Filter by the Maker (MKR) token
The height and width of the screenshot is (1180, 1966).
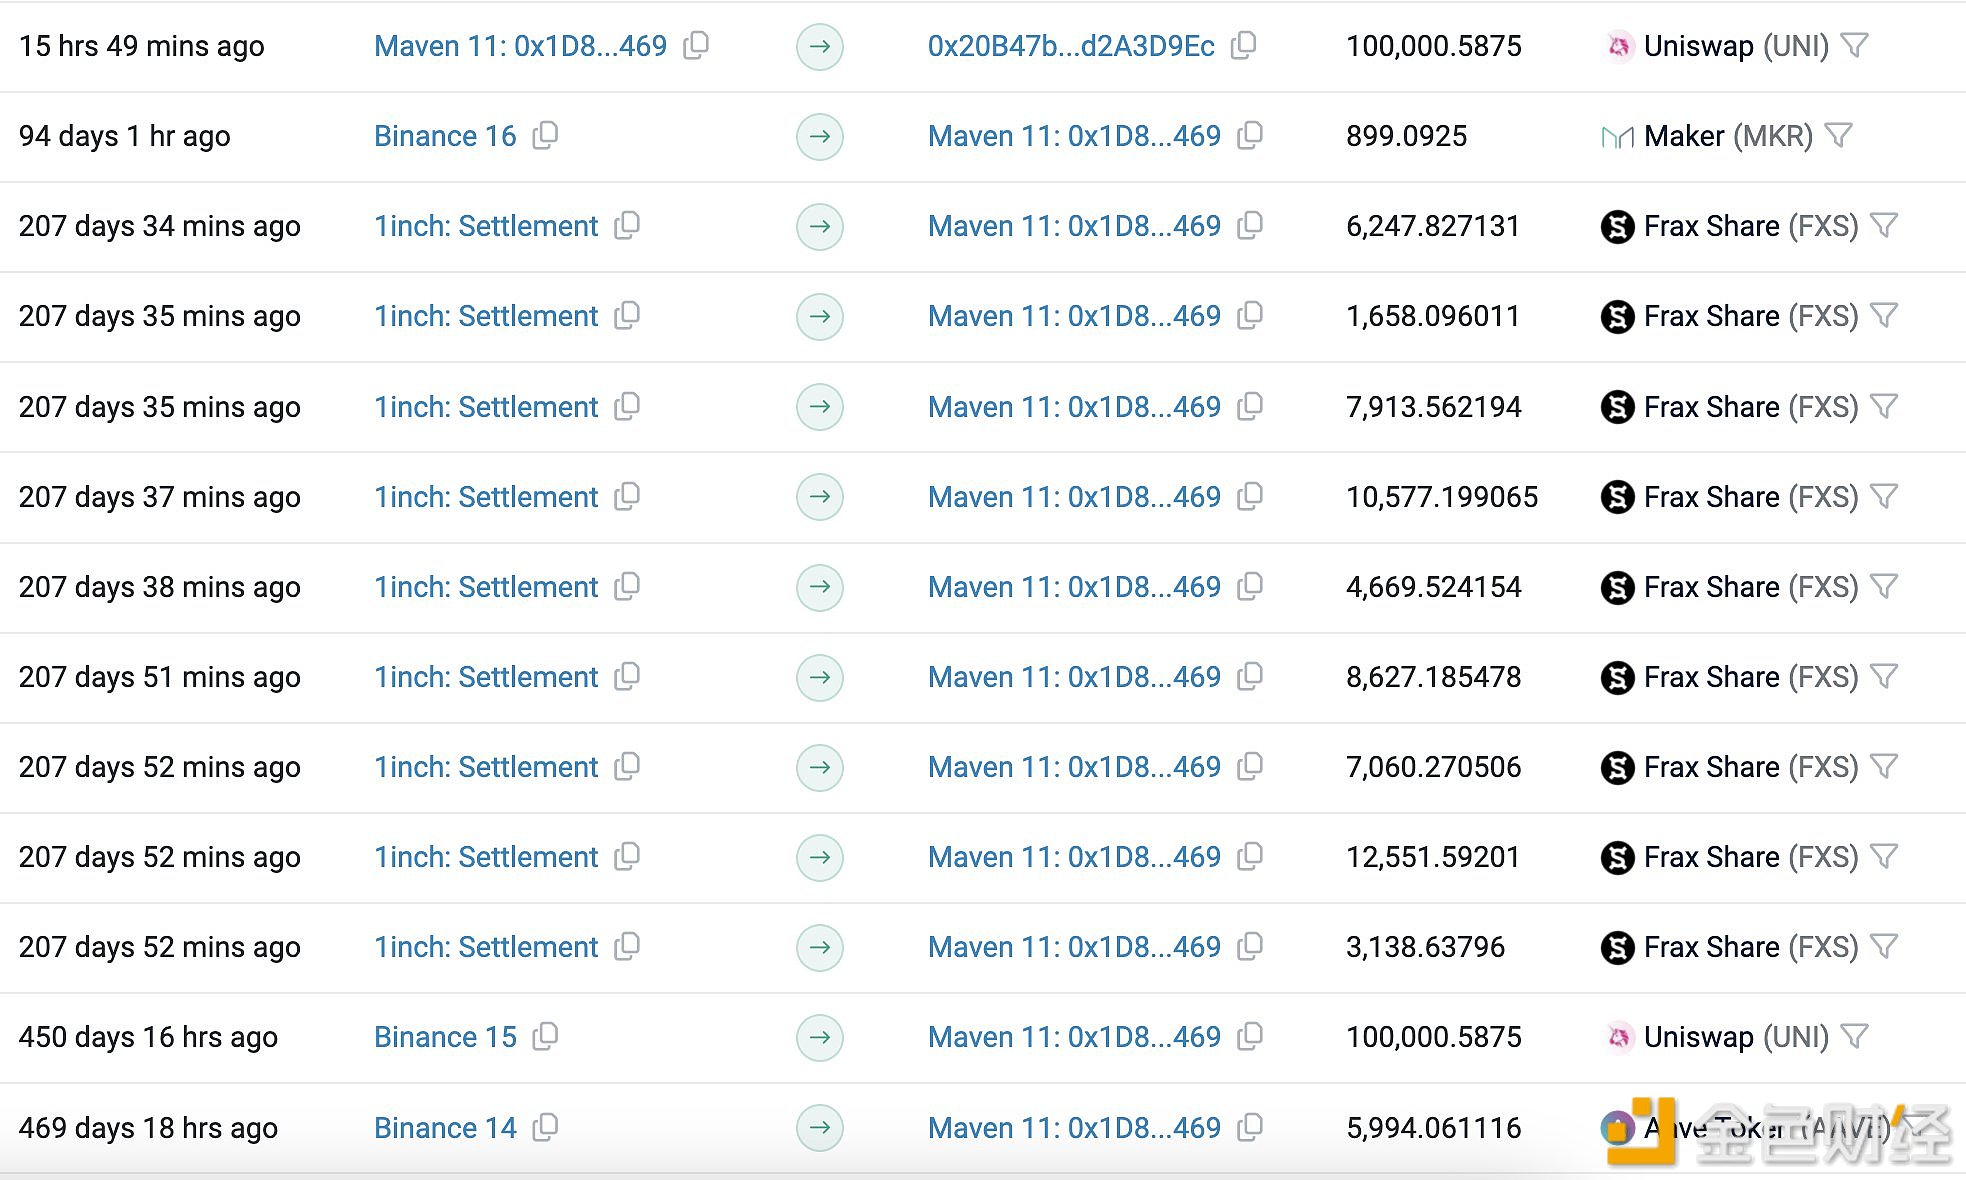(x=1838, y=136)
